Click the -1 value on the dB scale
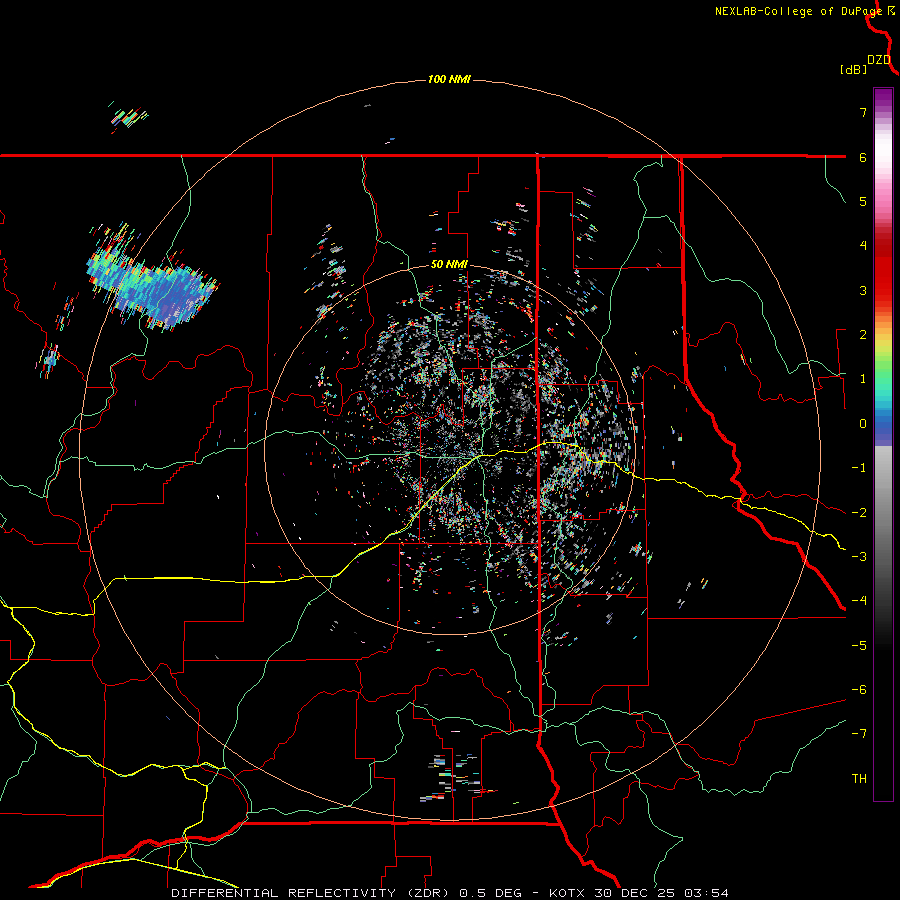The width and height of the screenshot is (900, 900). [859, 468]
